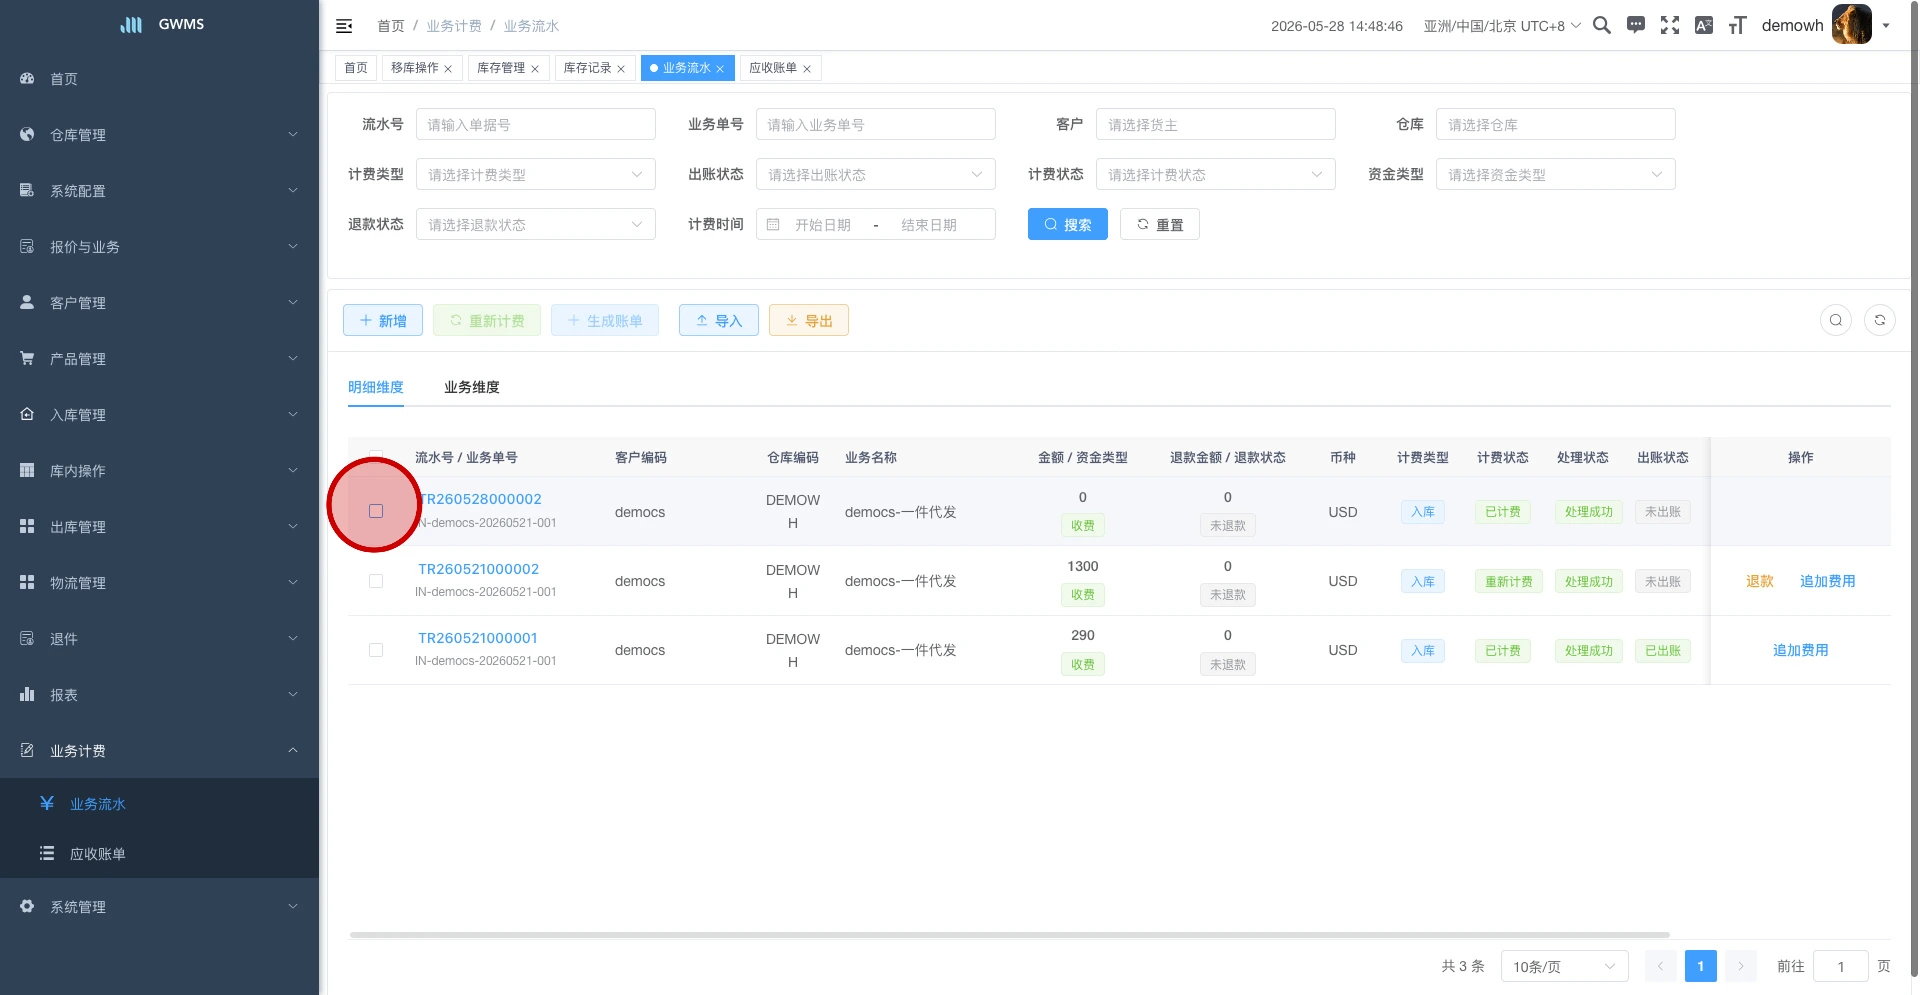Viewport: 1920px width, 995px height.
Task: Expand the 报价与业务 sidebar menu
Action: tap(159, 247)
